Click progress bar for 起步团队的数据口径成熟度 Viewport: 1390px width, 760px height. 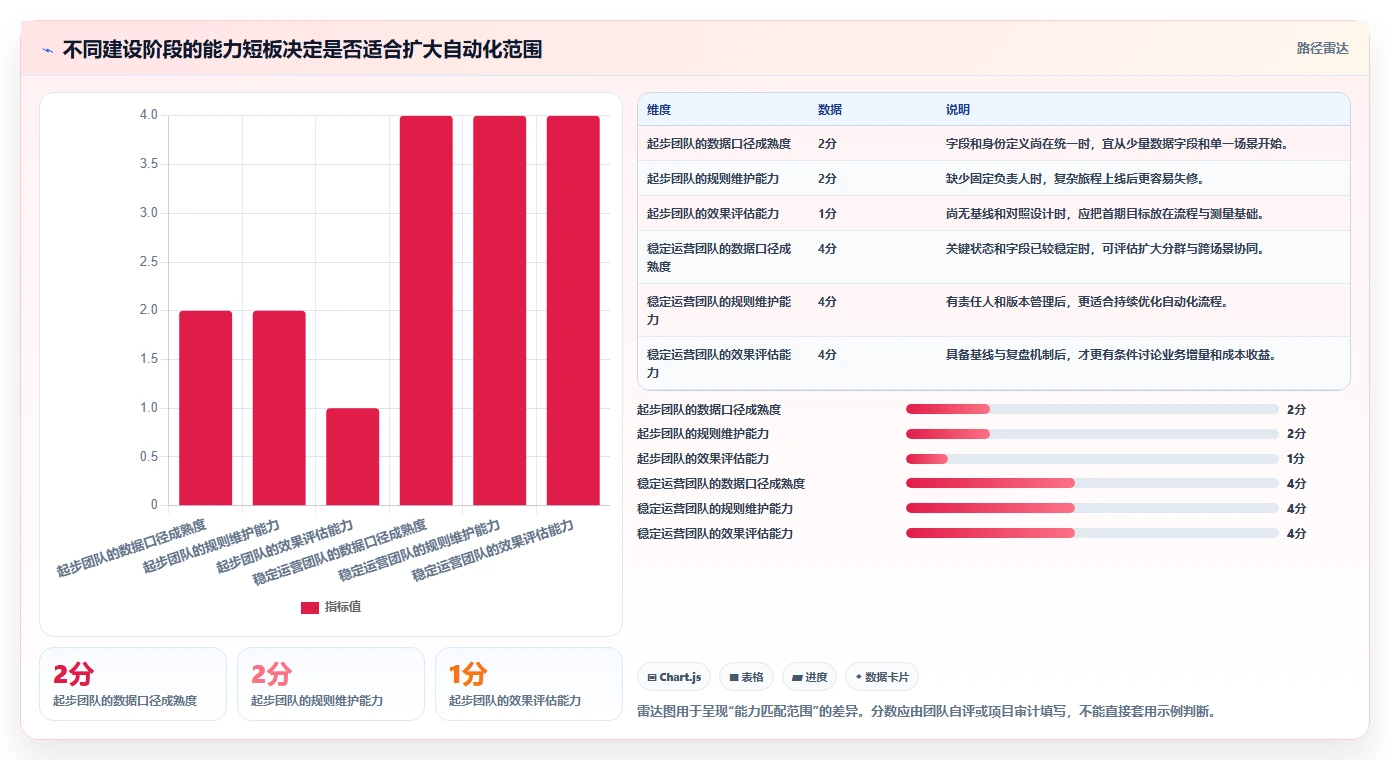point(1092,409)
